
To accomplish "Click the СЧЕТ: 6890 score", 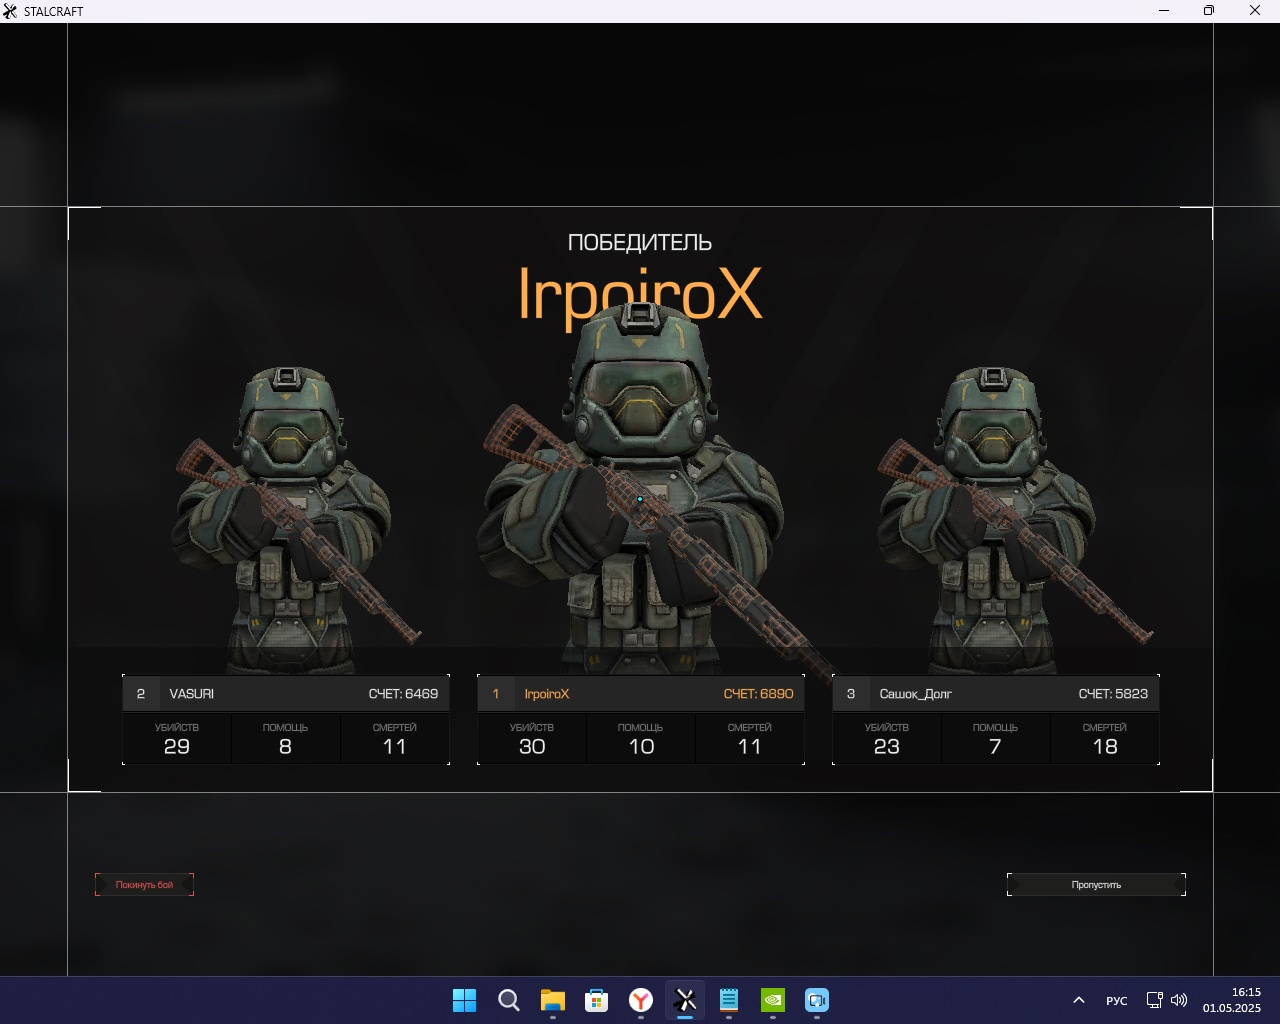I will coord(759,694).
